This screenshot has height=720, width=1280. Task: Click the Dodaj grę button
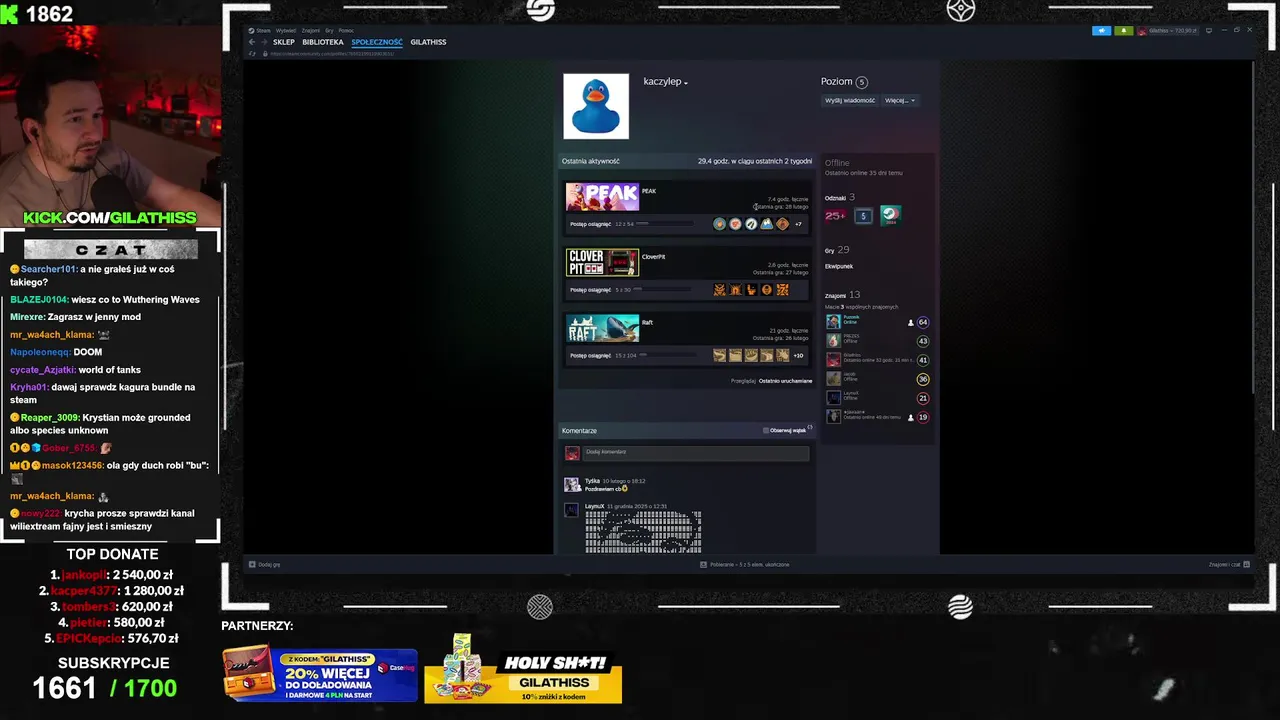pyautogui.click(x=265, y=565)
